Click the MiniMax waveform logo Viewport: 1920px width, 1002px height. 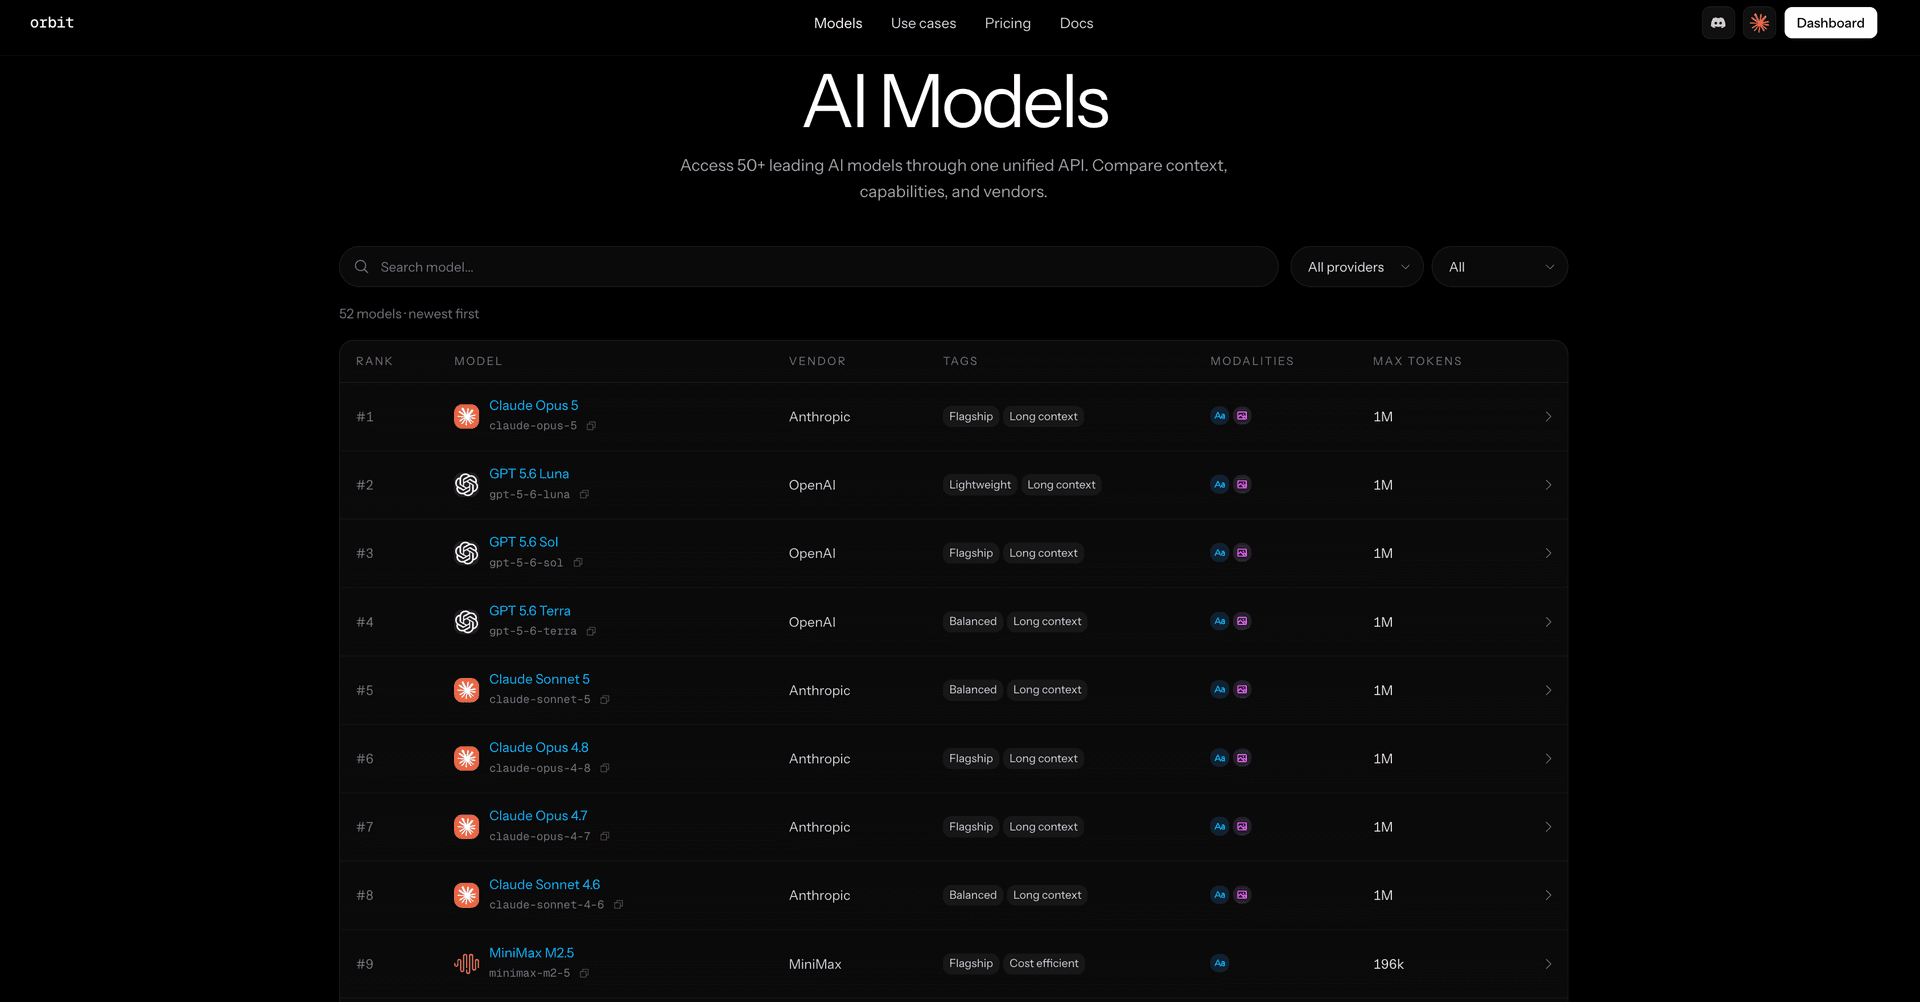[x=466, y=964]
